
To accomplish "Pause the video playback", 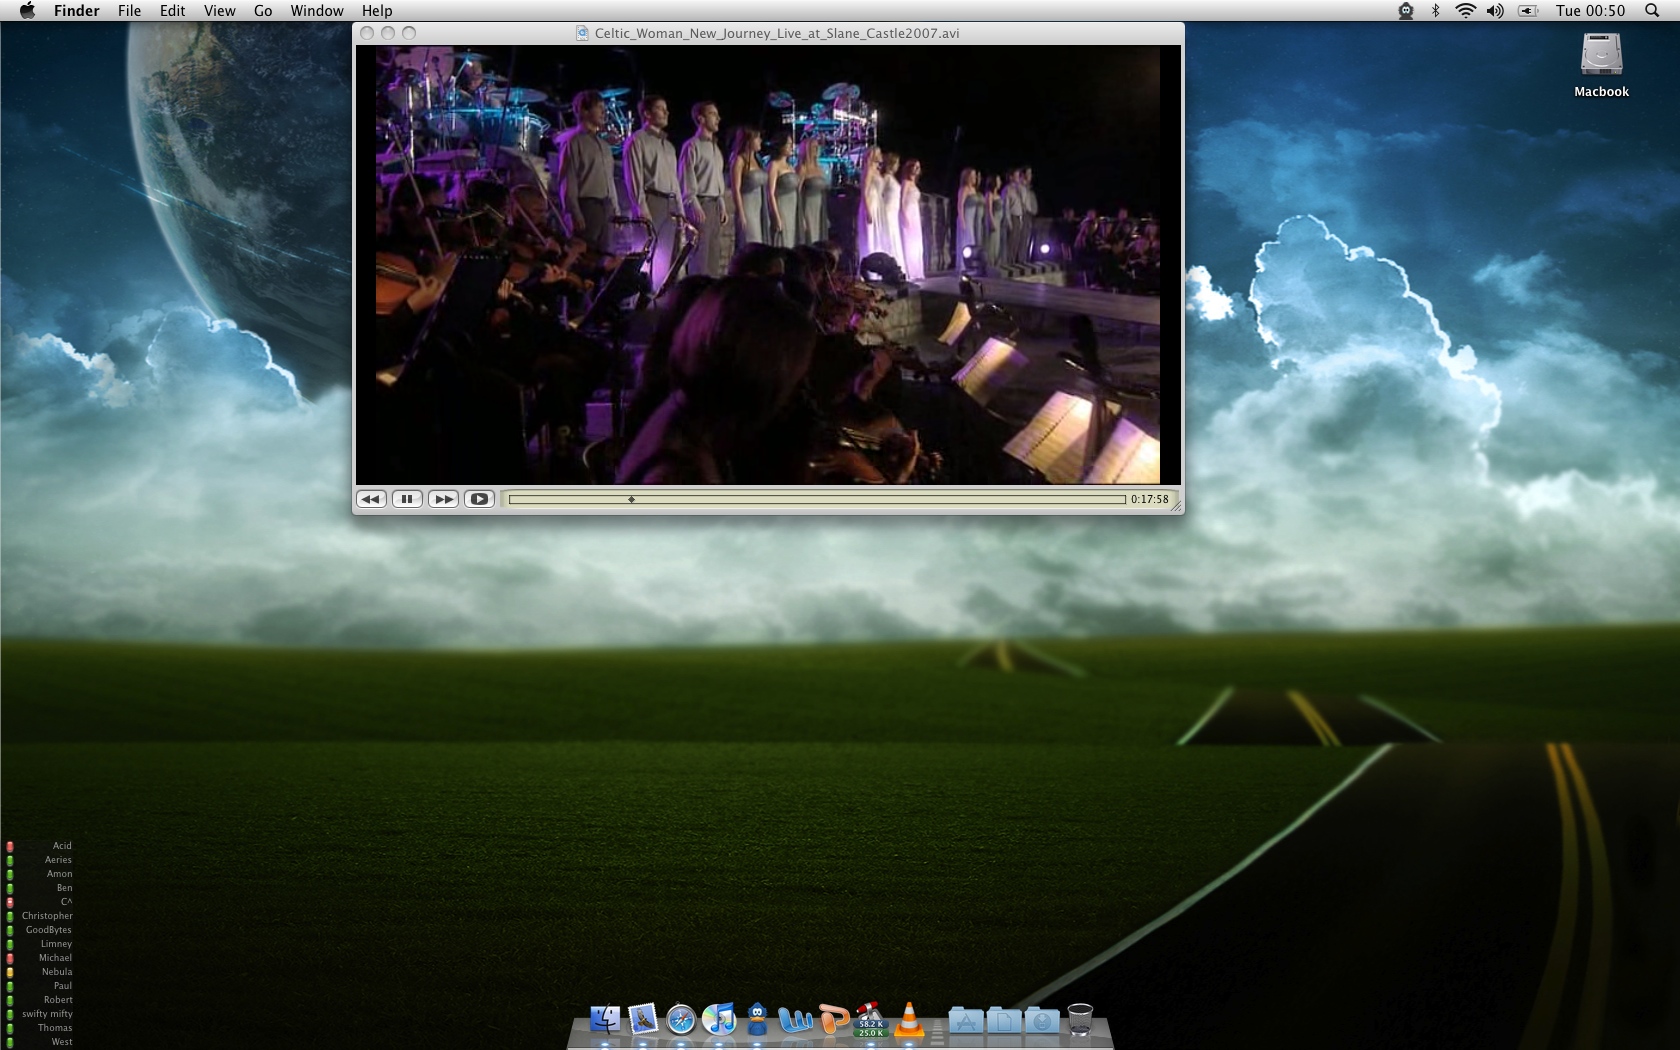I will (407, 499).
